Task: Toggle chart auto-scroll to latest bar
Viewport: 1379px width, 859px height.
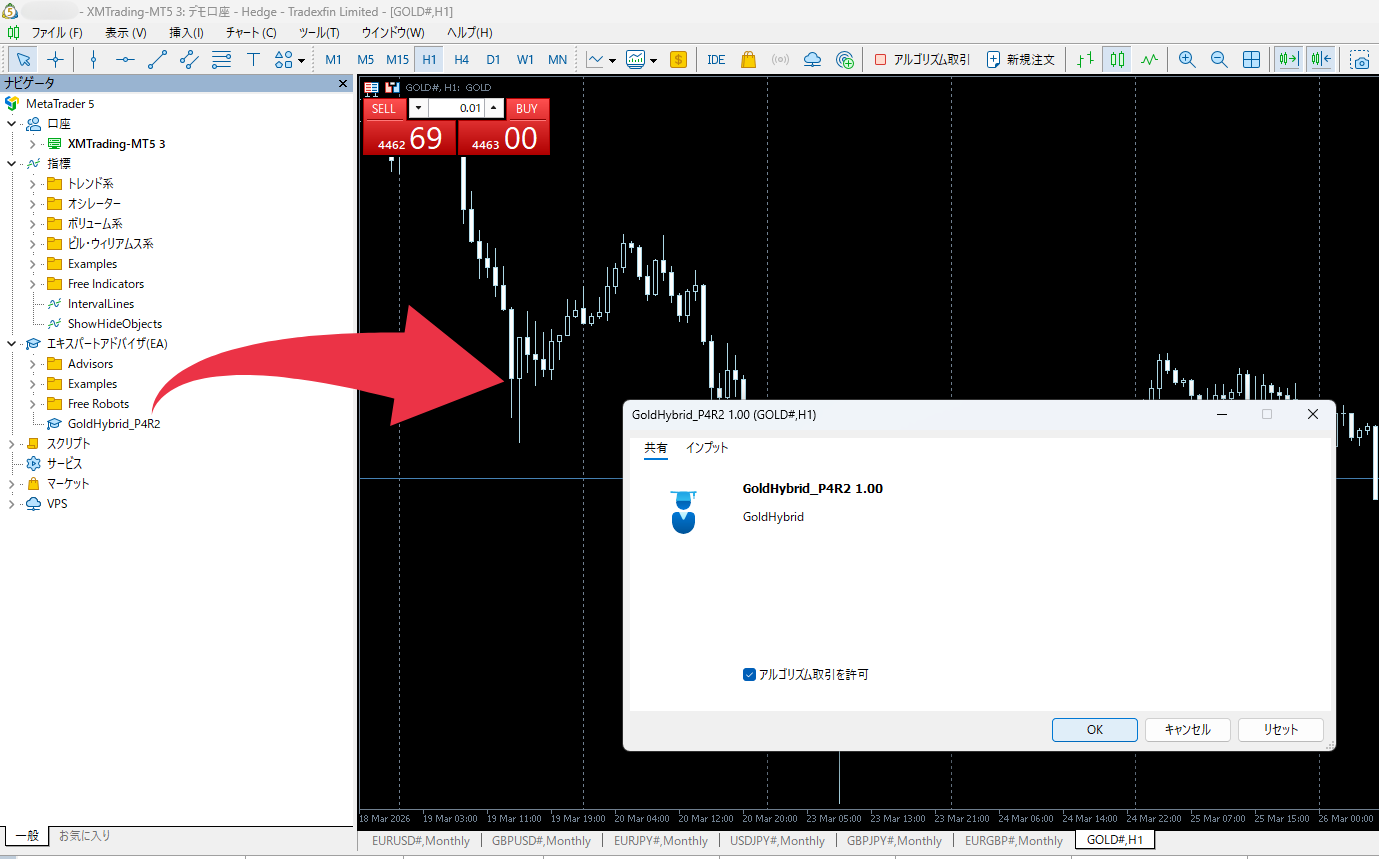Action: tap(1288, 60)
